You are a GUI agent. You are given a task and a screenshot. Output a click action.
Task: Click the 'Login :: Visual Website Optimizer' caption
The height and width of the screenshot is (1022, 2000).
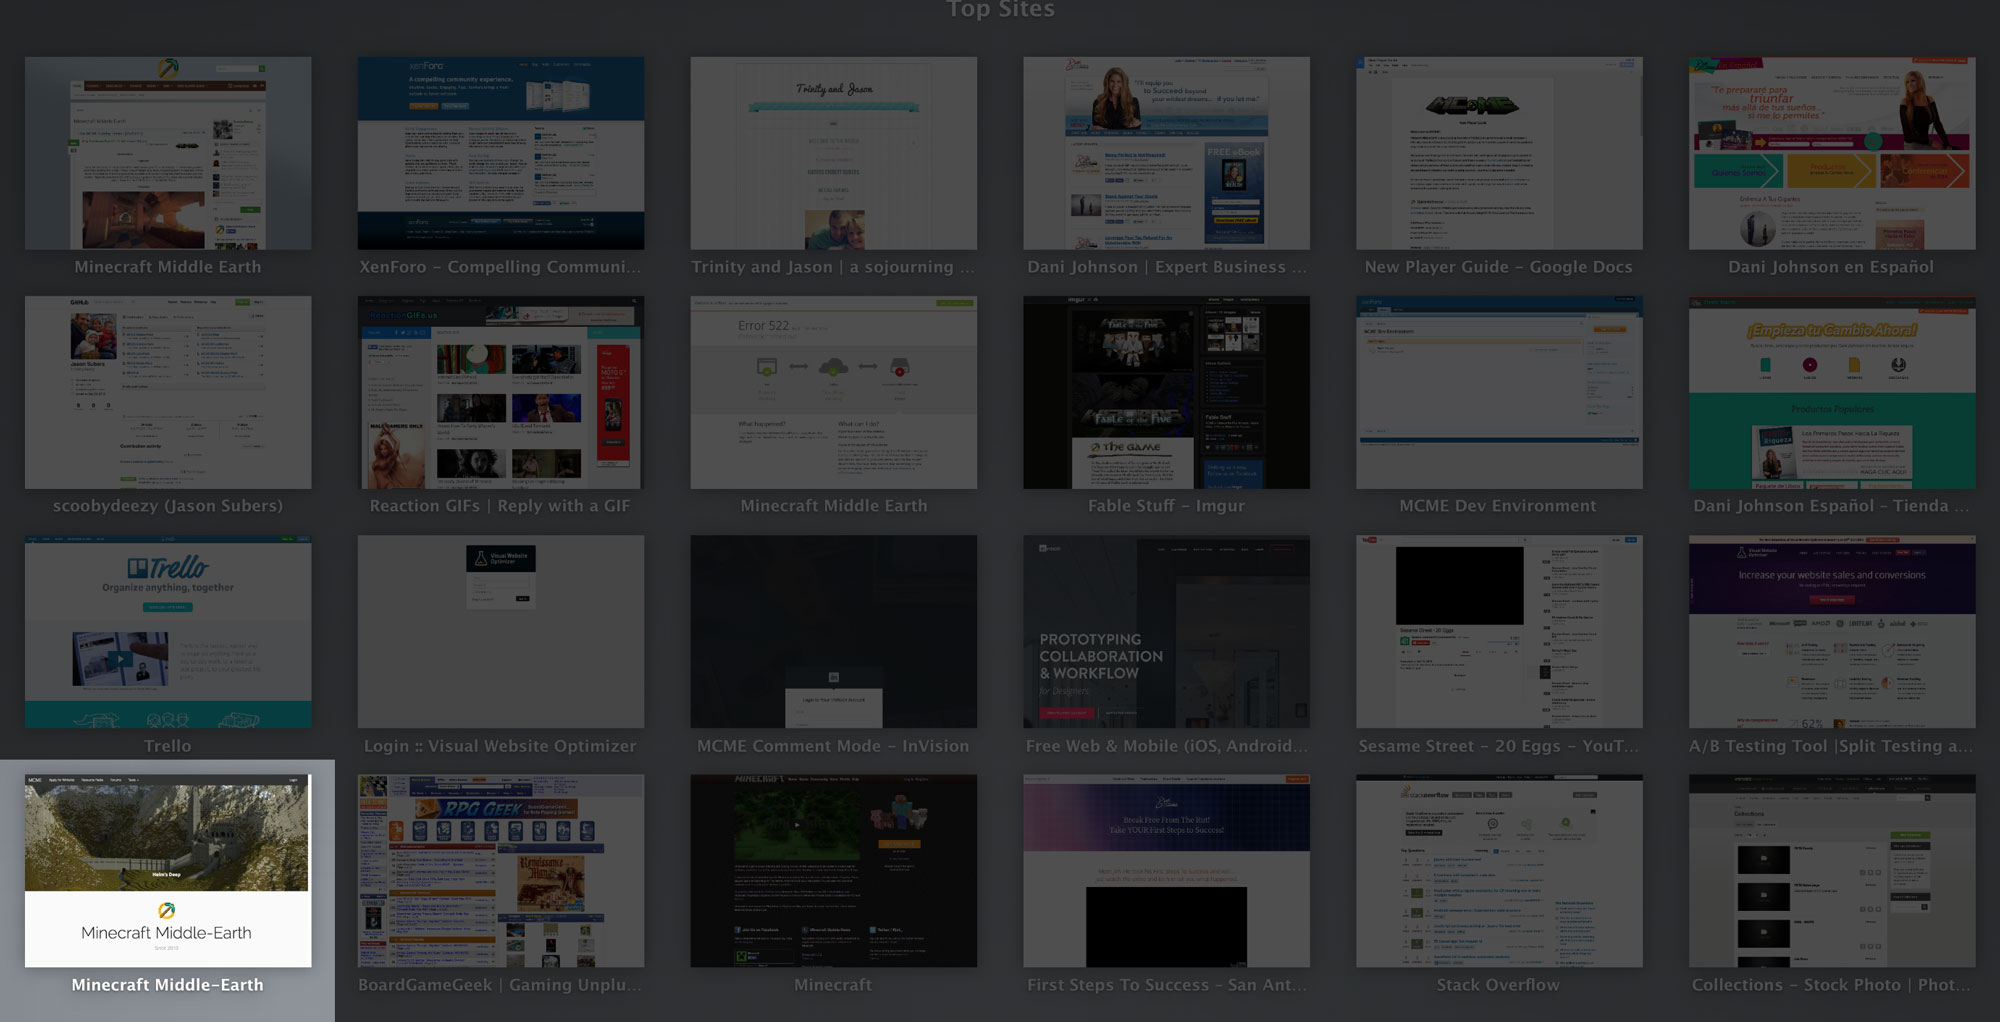(x=500, y=746)
